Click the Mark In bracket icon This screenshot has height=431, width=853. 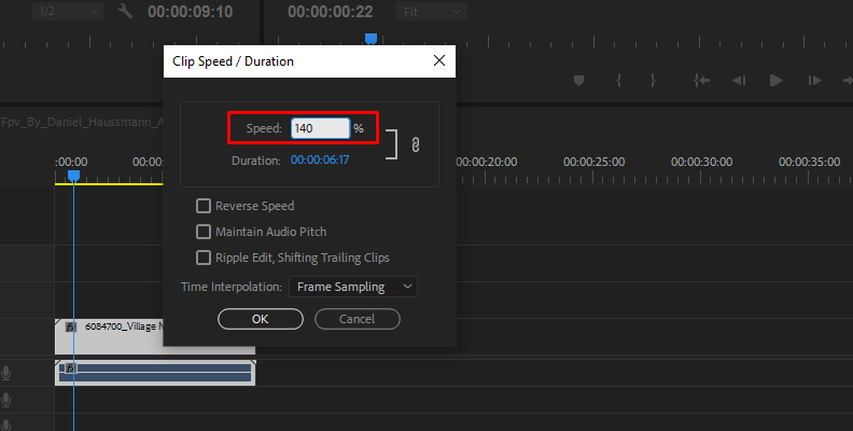(619, 81)
